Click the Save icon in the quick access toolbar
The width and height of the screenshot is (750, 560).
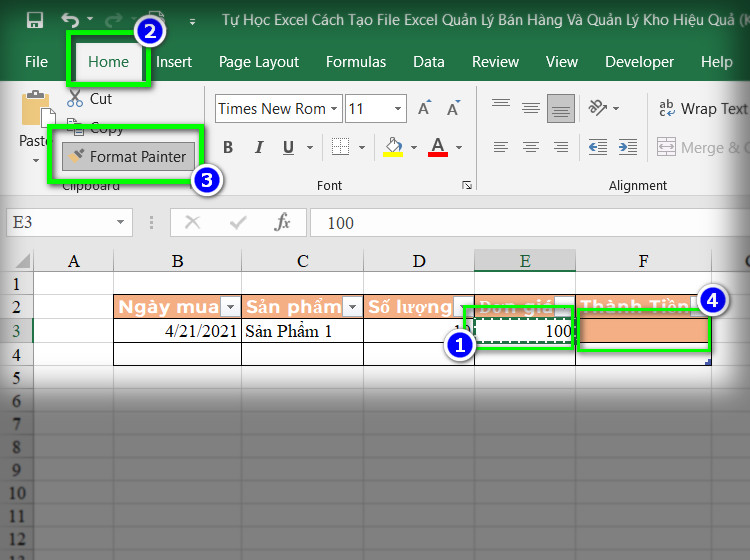click(x=34, y=20)
